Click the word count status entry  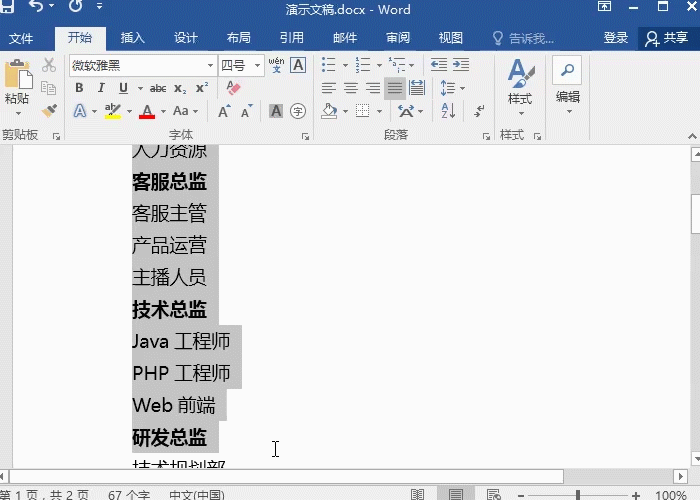coord(129,495)
